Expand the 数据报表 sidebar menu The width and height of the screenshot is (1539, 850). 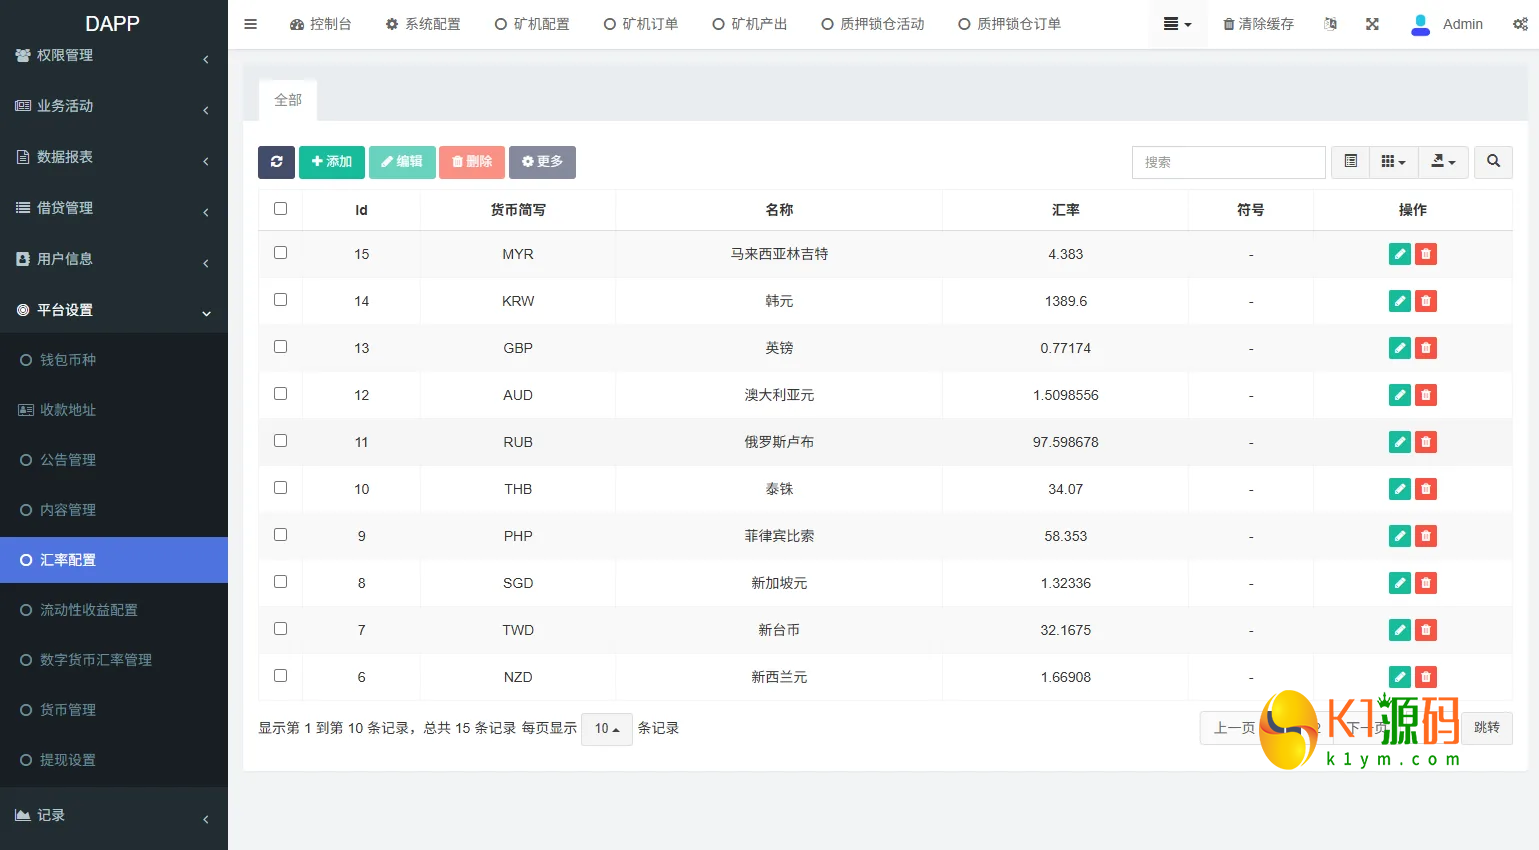tap(114, 157)
